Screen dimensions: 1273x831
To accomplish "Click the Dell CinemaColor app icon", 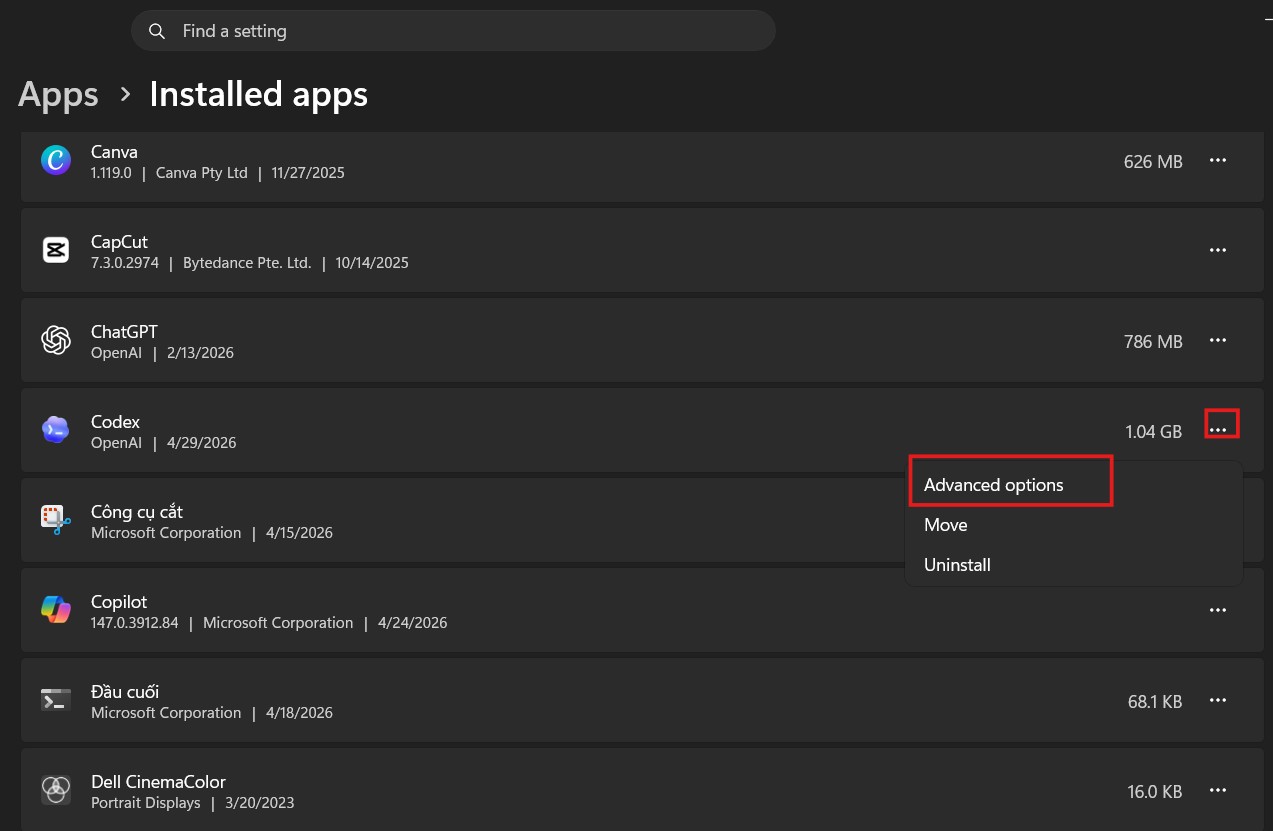I will click(56, 790).
